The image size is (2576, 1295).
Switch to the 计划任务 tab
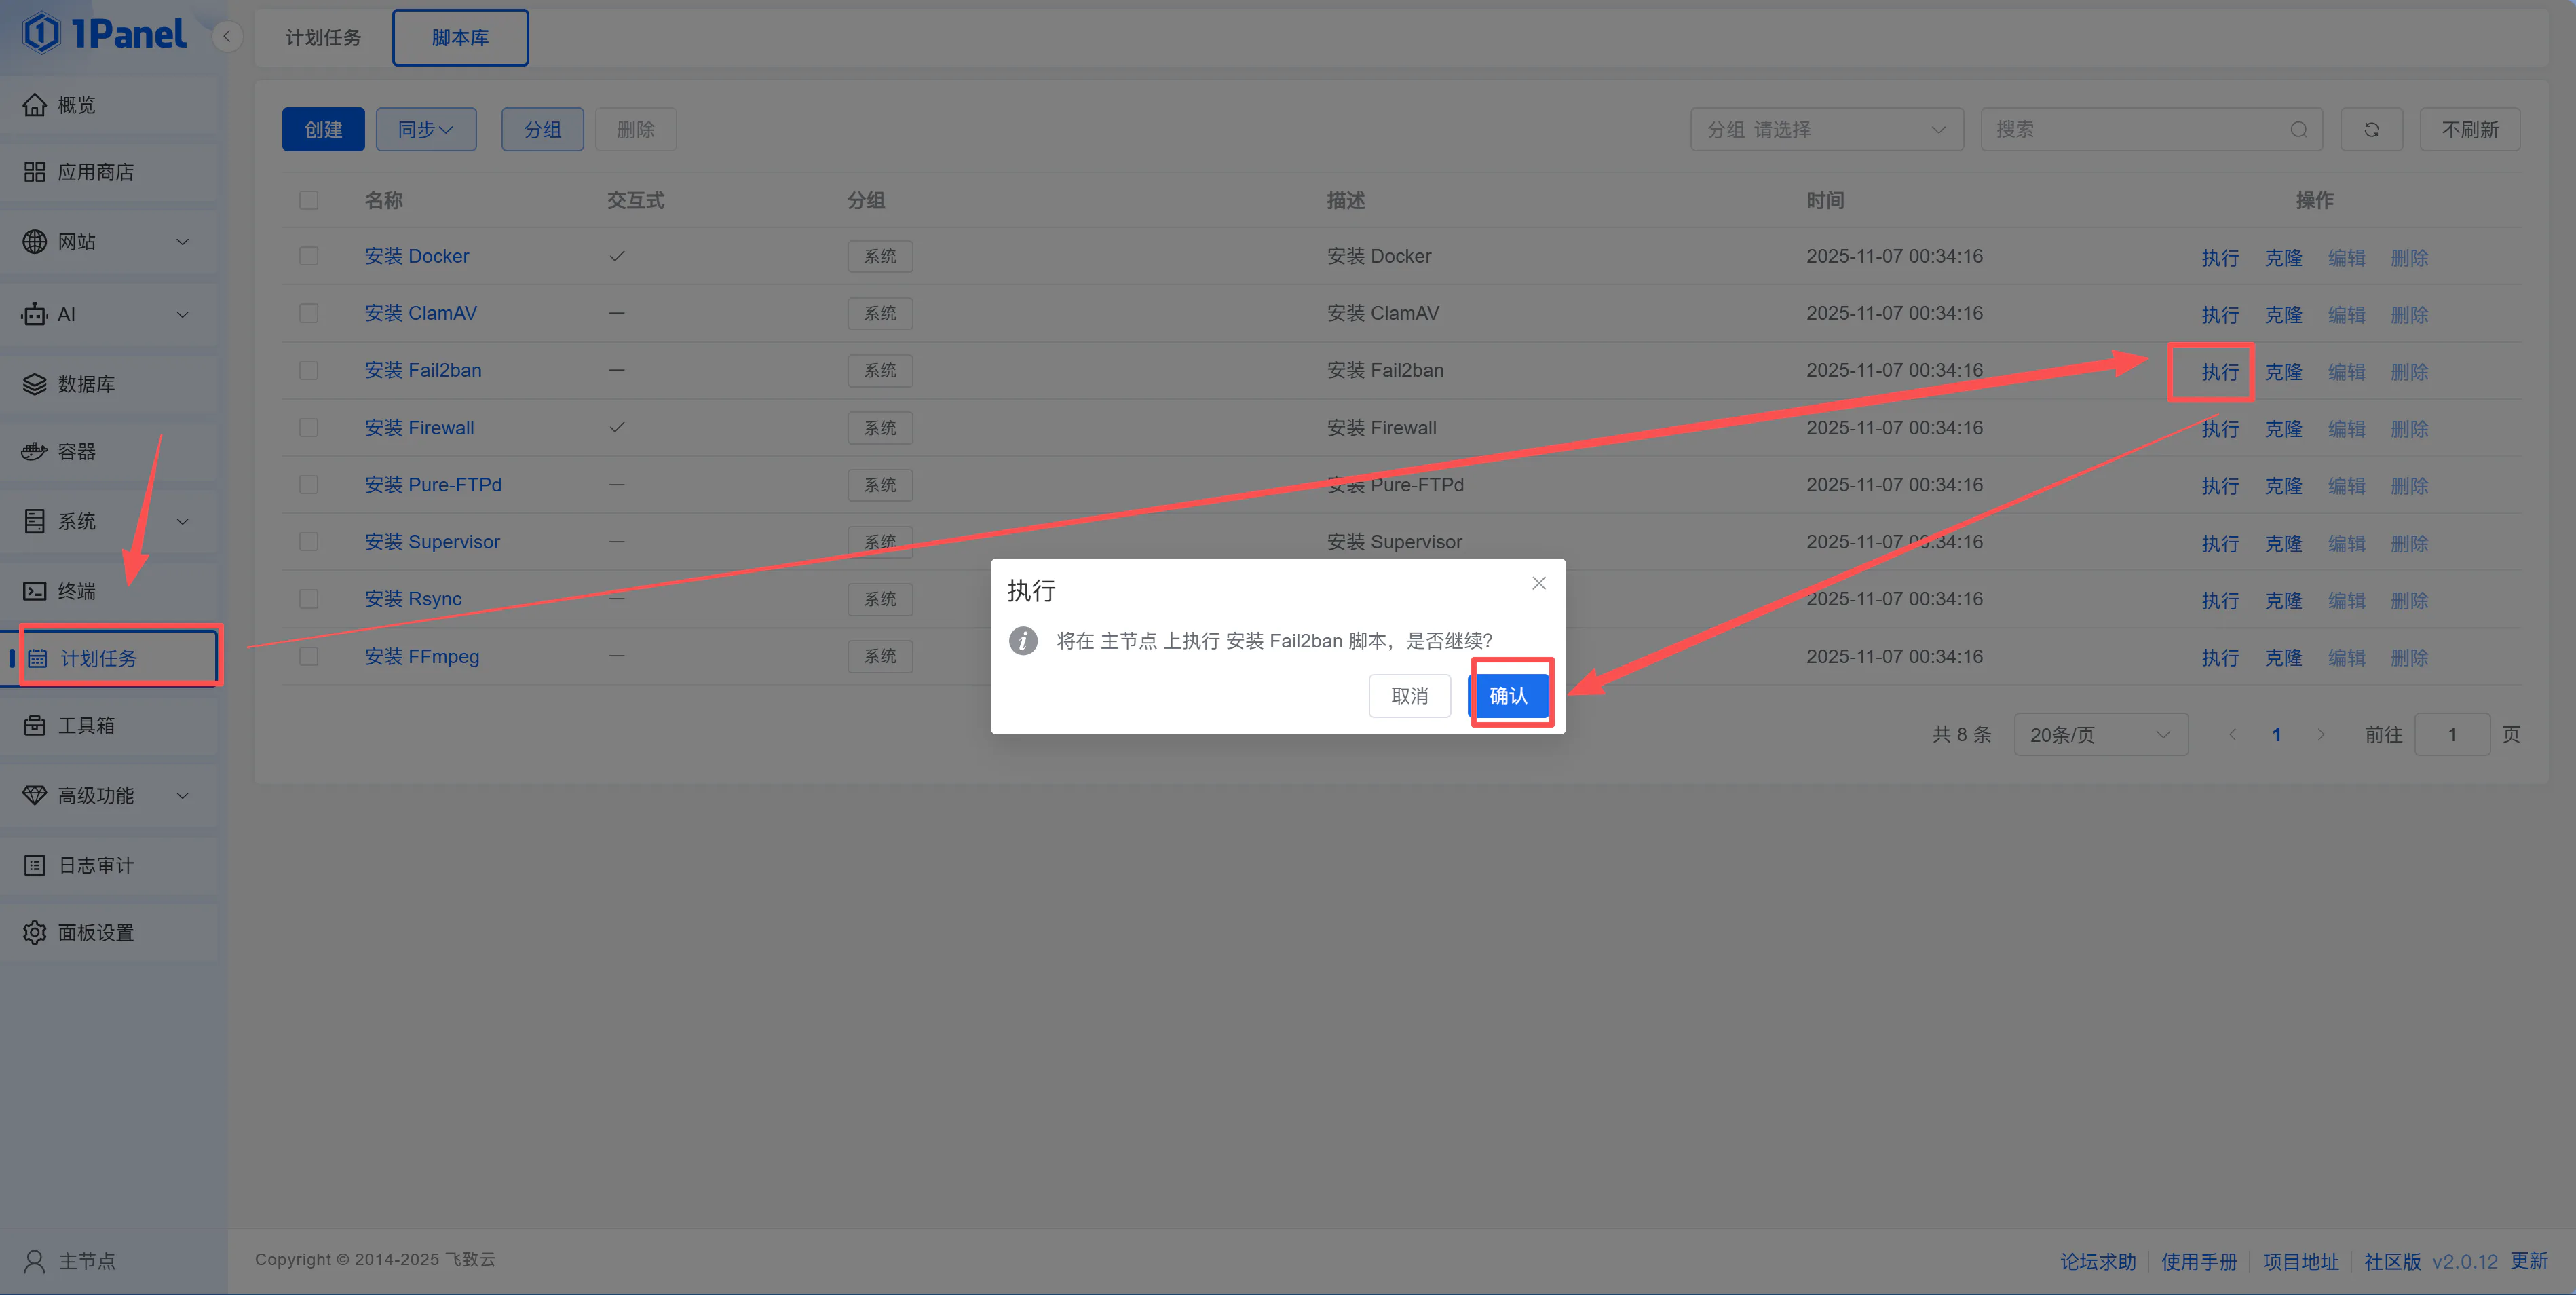(x=323, y=38)
